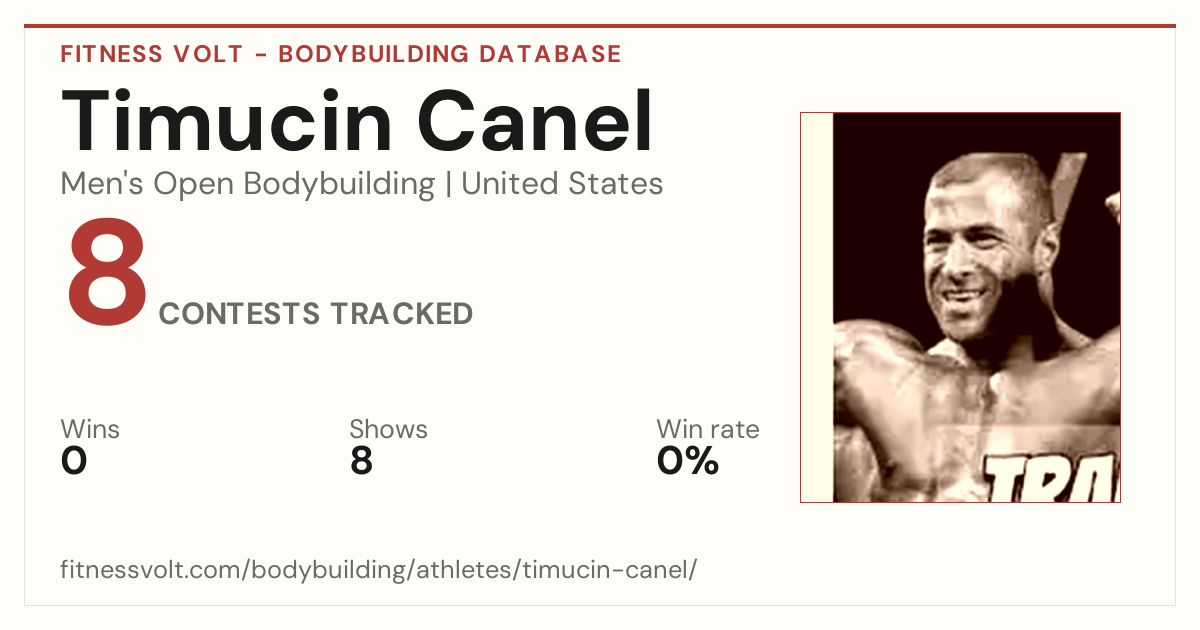Click the Shows value 8

pyautogui.click(x=361, y=461)
